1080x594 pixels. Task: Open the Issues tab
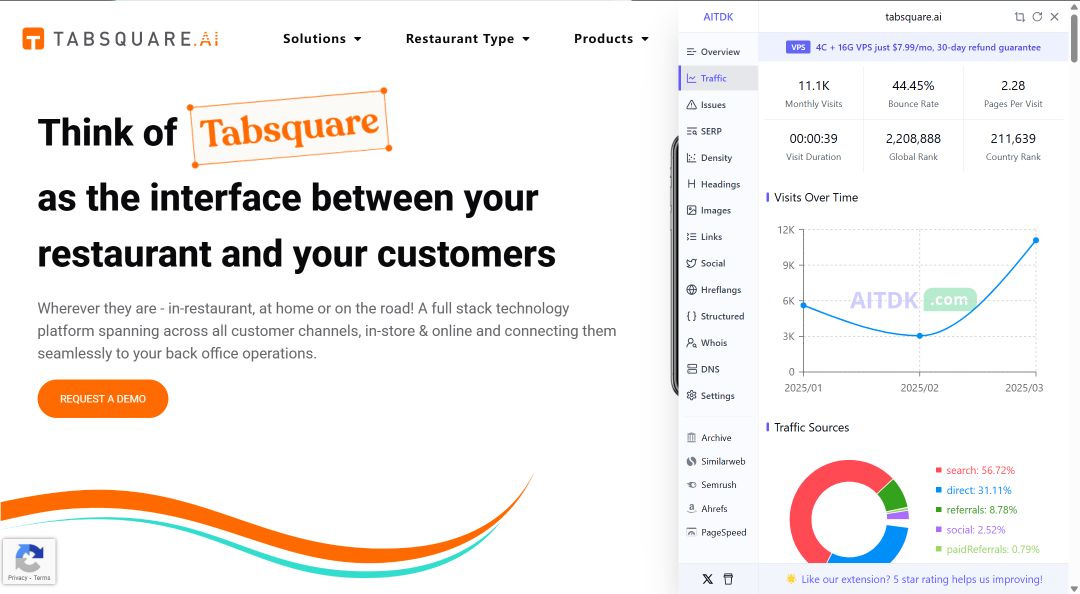point(718,105)
